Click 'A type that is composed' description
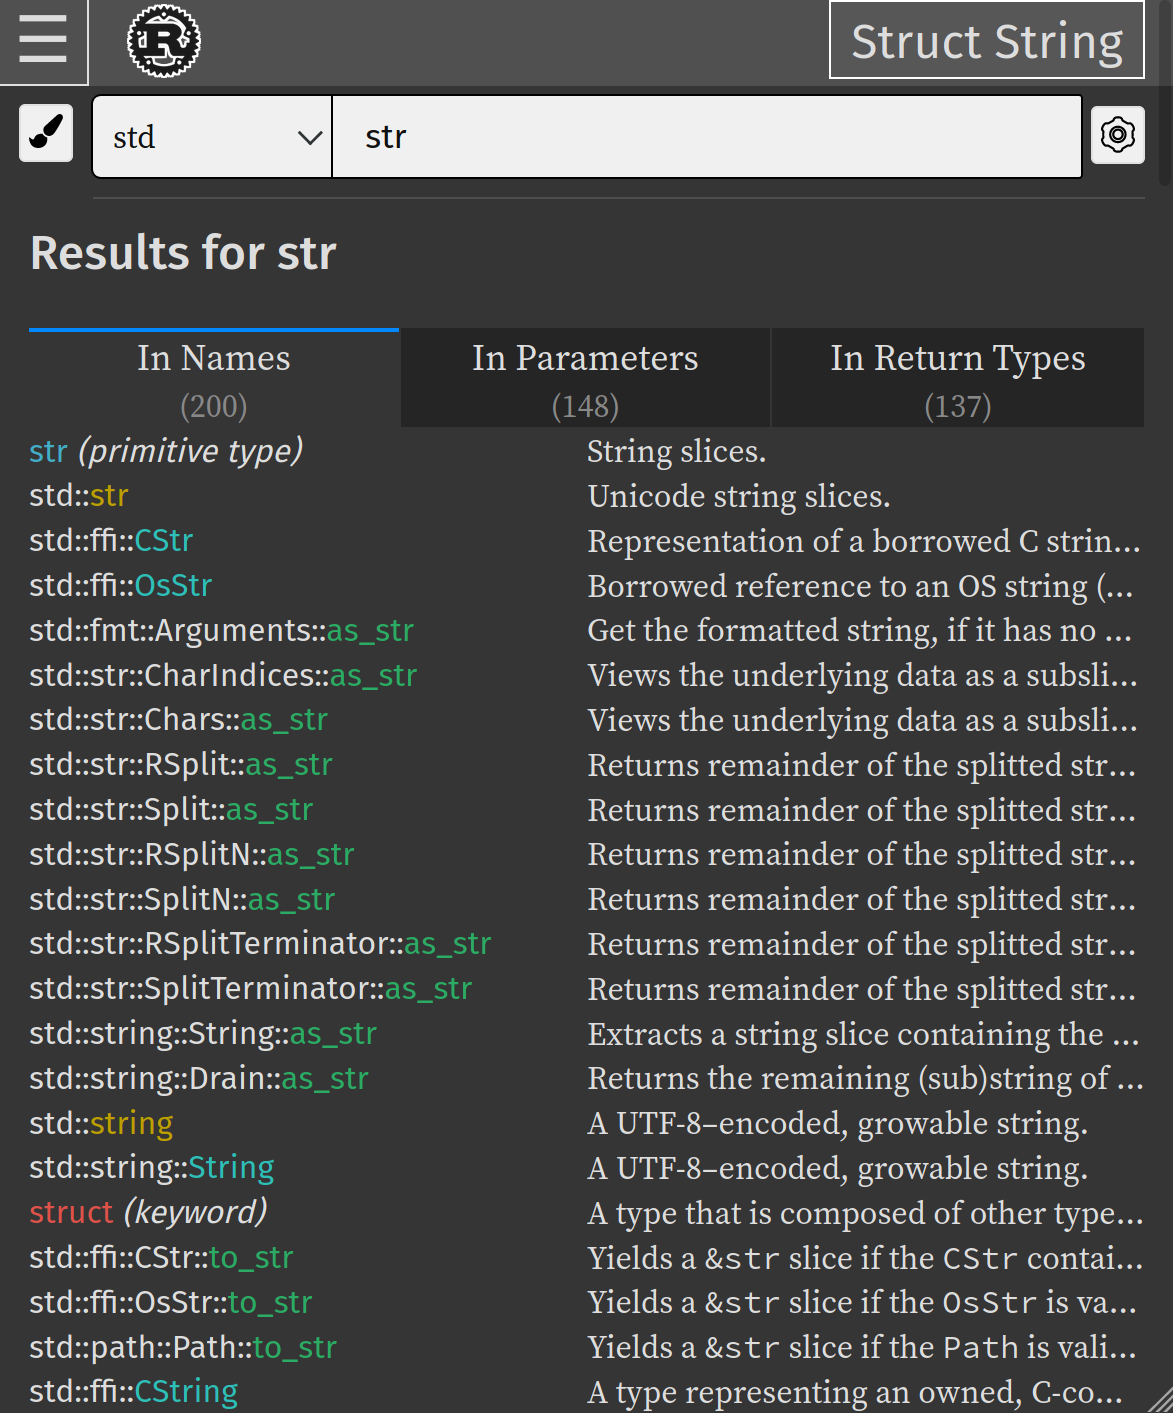This screenshot has height=1413, width=1173. point(866,1213)
